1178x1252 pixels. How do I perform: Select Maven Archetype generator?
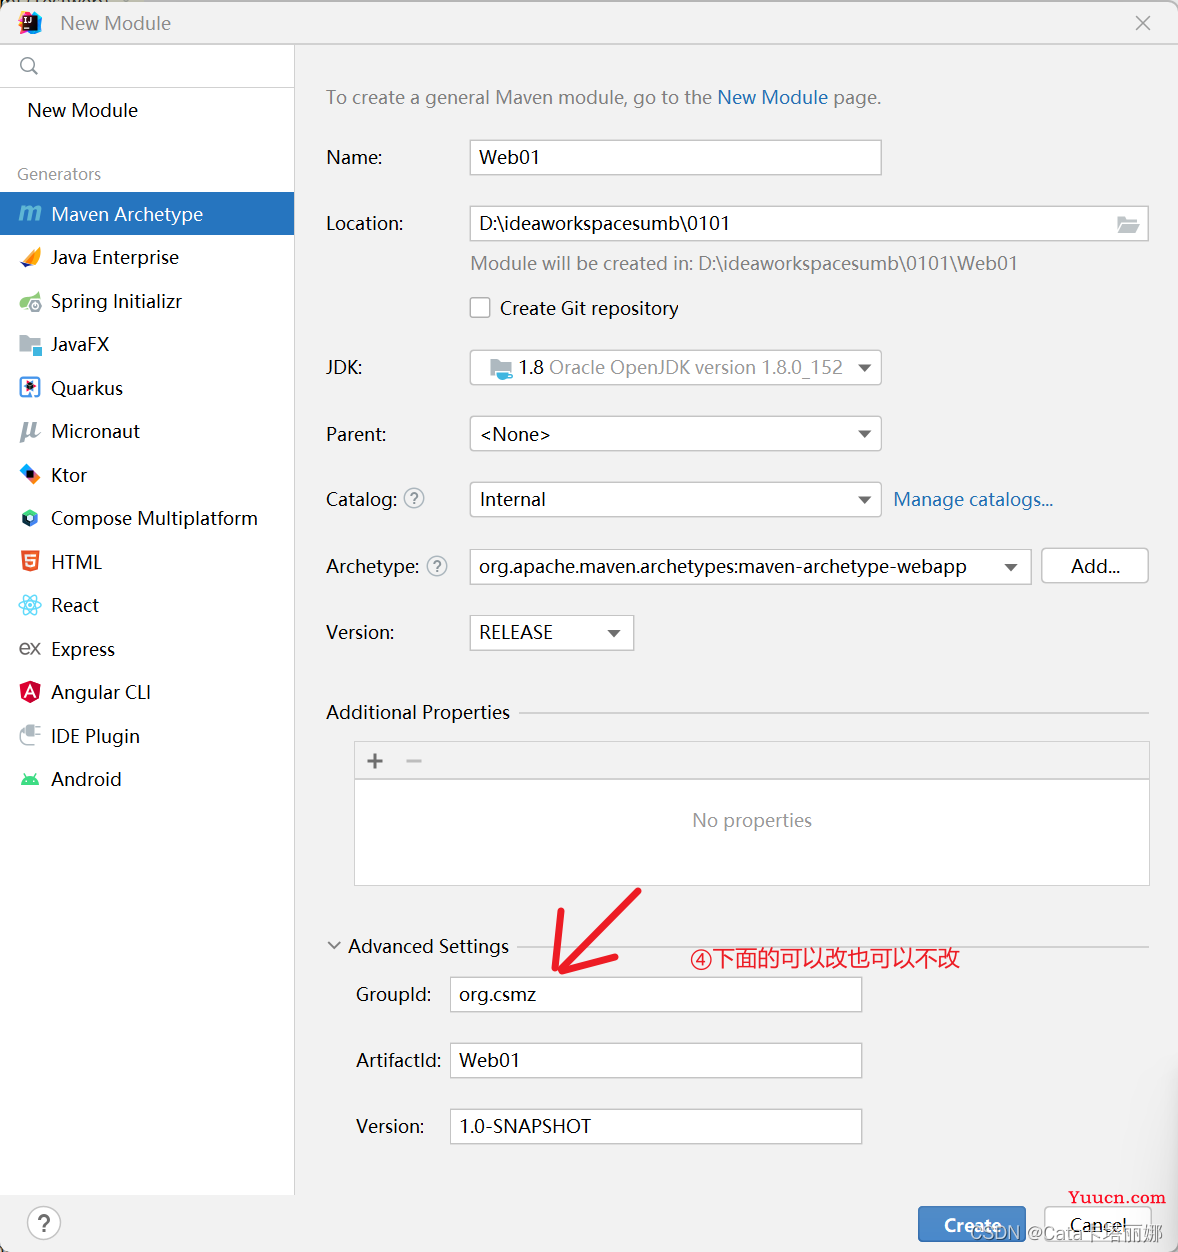click(147, 214)
